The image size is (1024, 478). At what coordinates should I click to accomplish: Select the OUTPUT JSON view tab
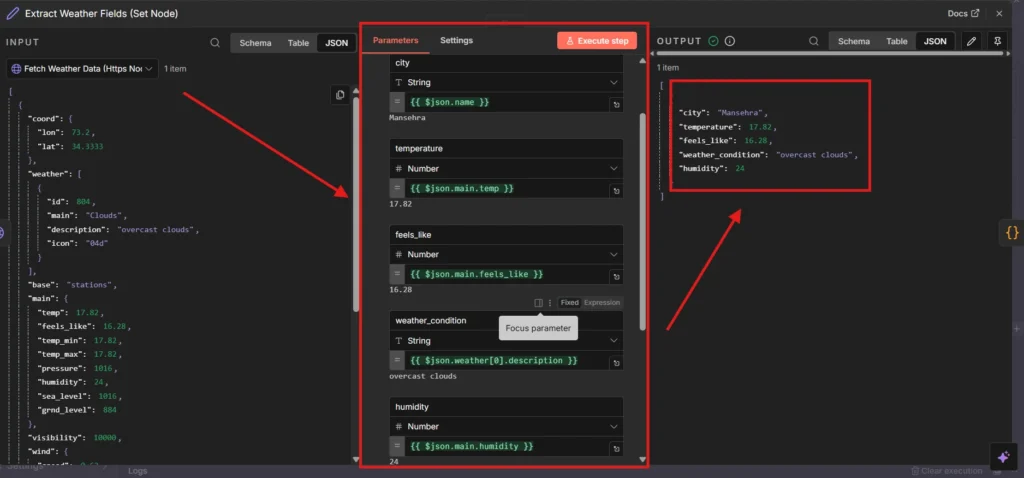[935, 40]
